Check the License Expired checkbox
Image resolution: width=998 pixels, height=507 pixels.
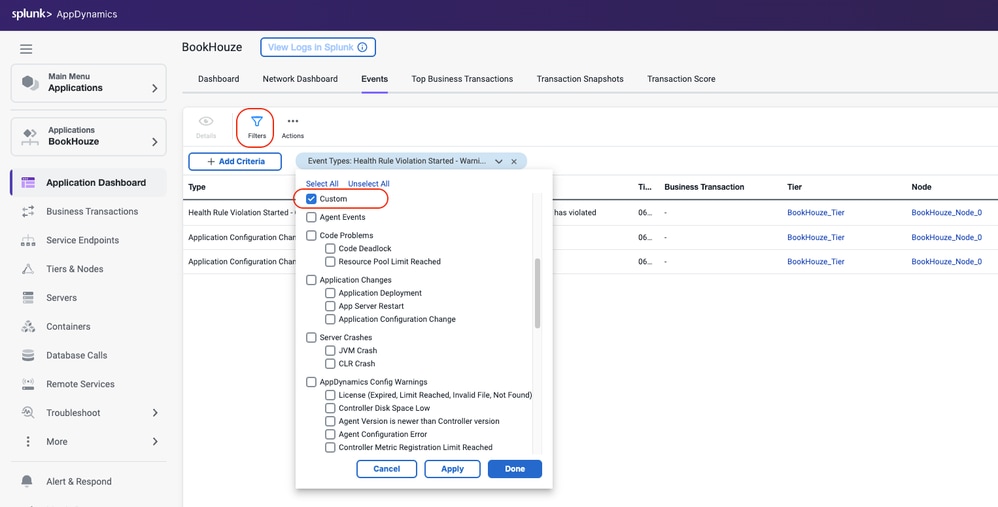point(330,395)
